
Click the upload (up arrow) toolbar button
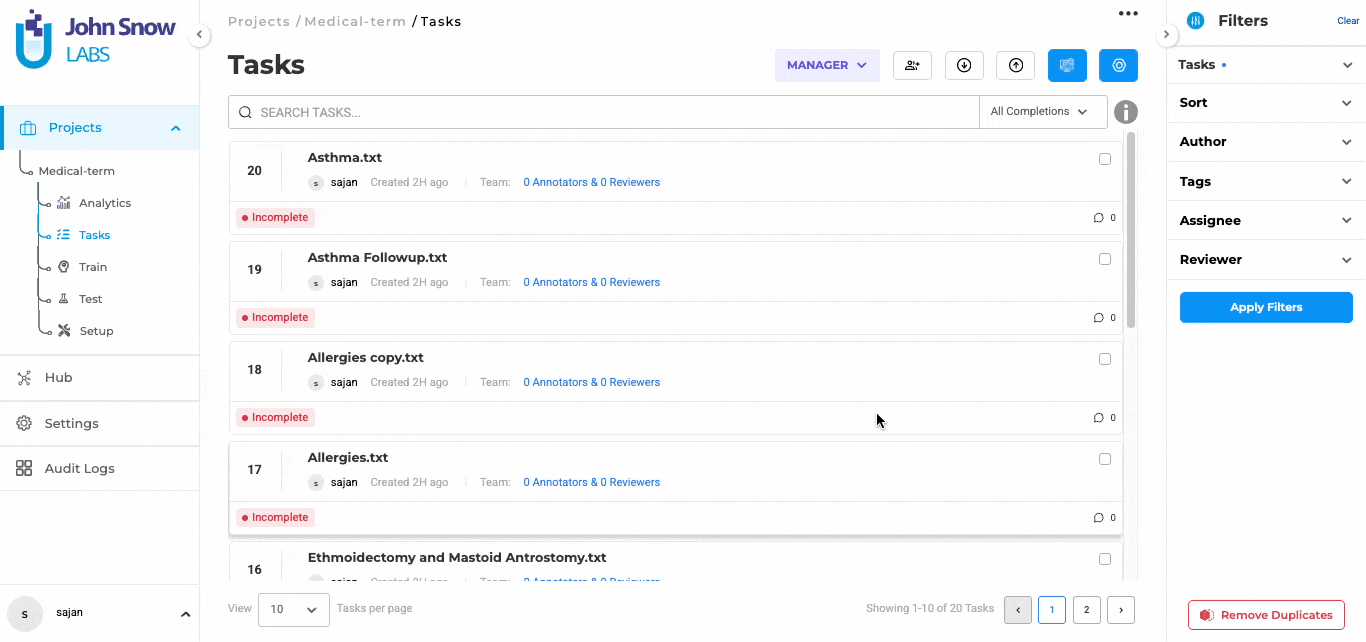pos(1016,65)
